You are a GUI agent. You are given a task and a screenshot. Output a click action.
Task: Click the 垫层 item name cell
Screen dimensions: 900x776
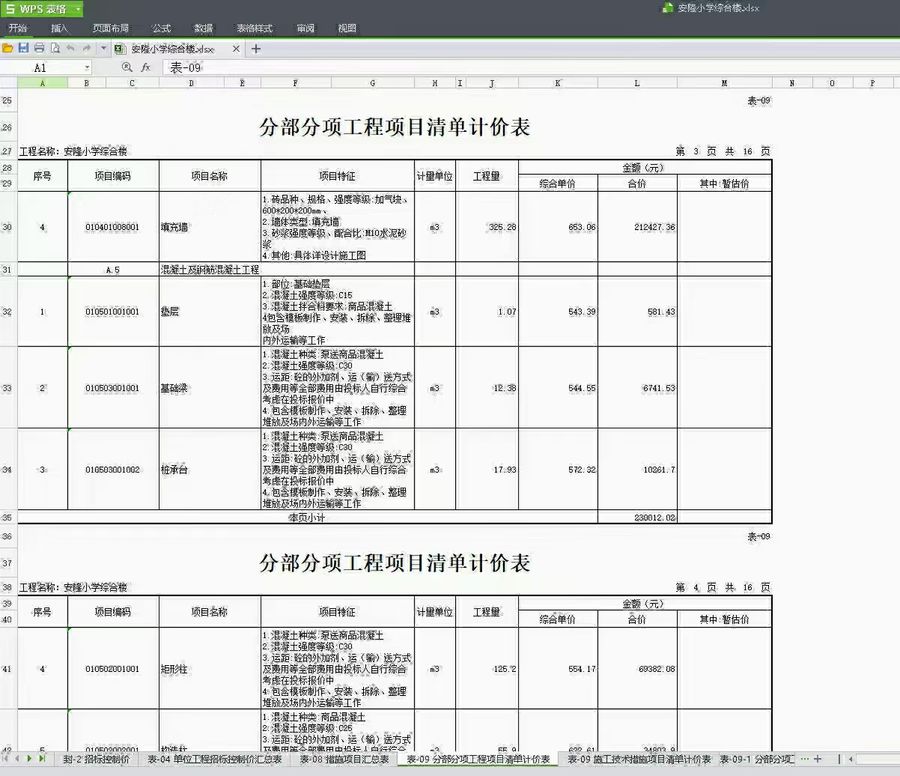[210, 312]
